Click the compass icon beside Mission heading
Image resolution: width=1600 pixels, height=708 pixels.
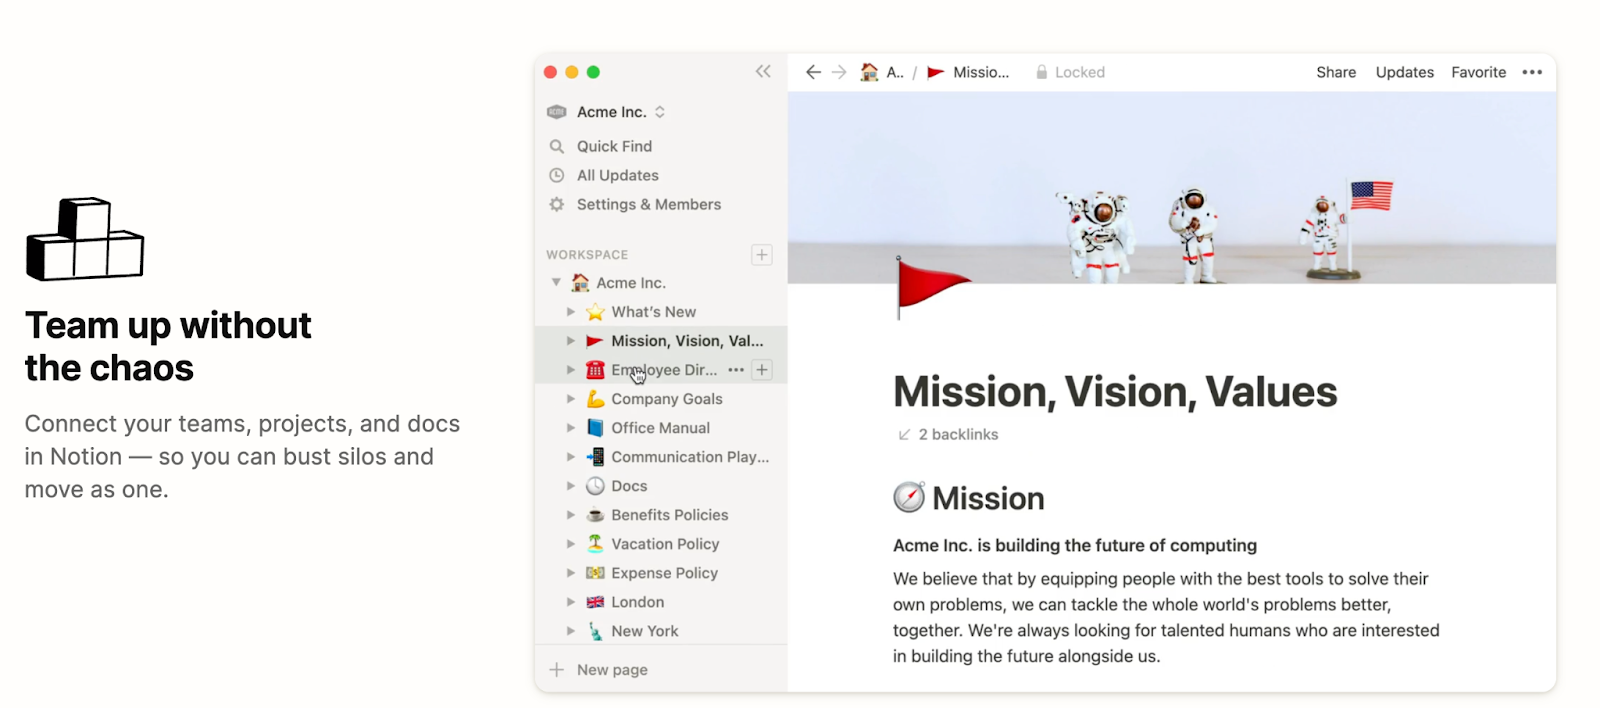coord(909,497)
